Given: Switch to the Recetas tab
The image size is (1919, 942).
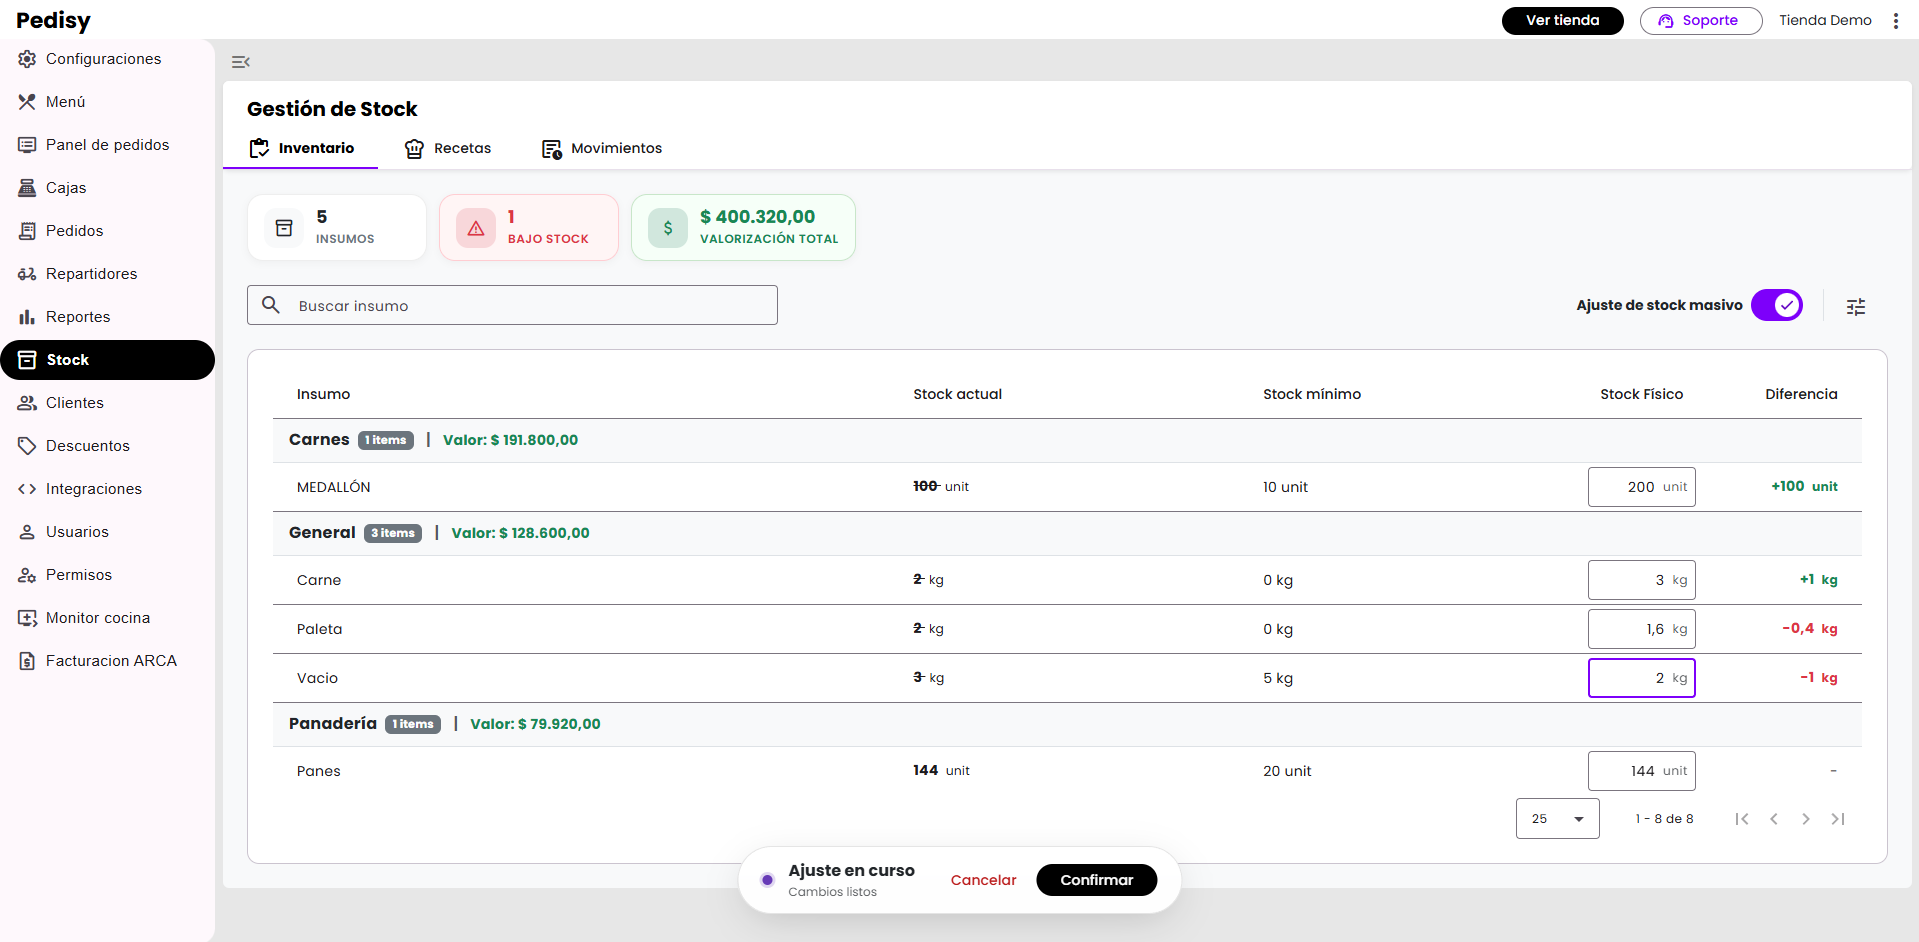Looking at the screenshot, I should point(448,148).
